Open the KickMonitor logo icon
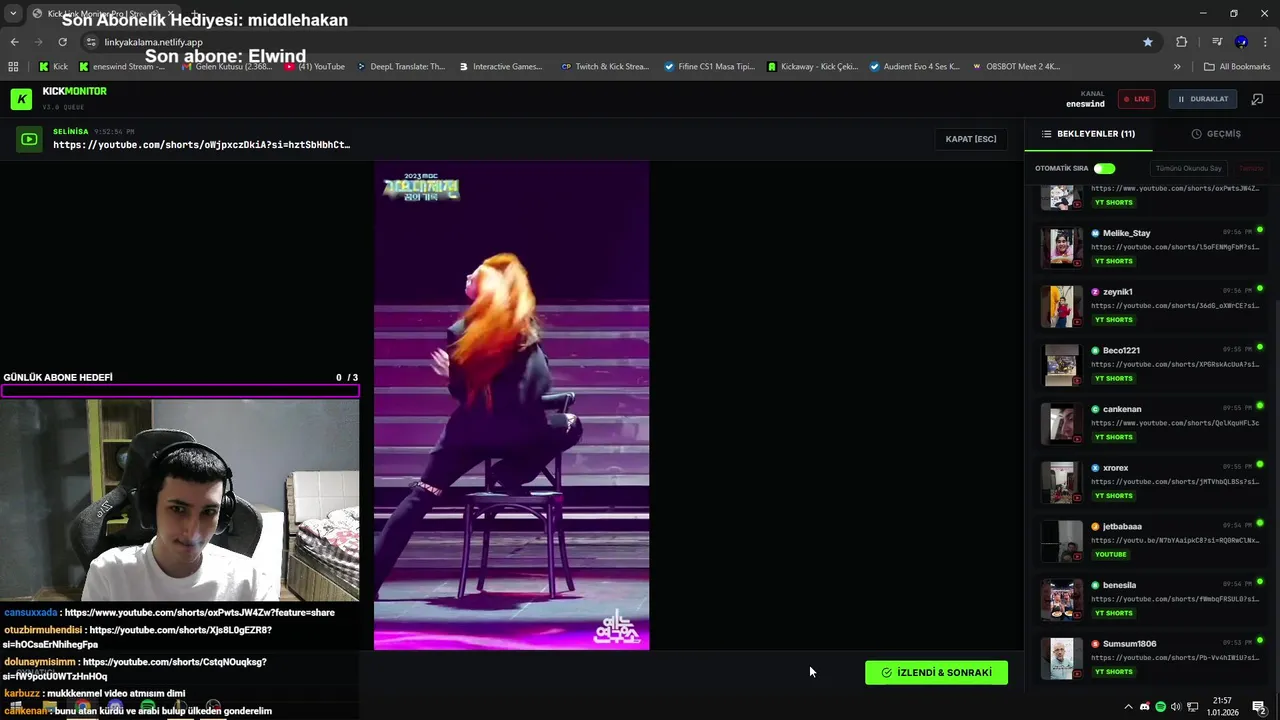Image resolution: width=1280 pixels, height=720 pixels. (x=21, y=98)
